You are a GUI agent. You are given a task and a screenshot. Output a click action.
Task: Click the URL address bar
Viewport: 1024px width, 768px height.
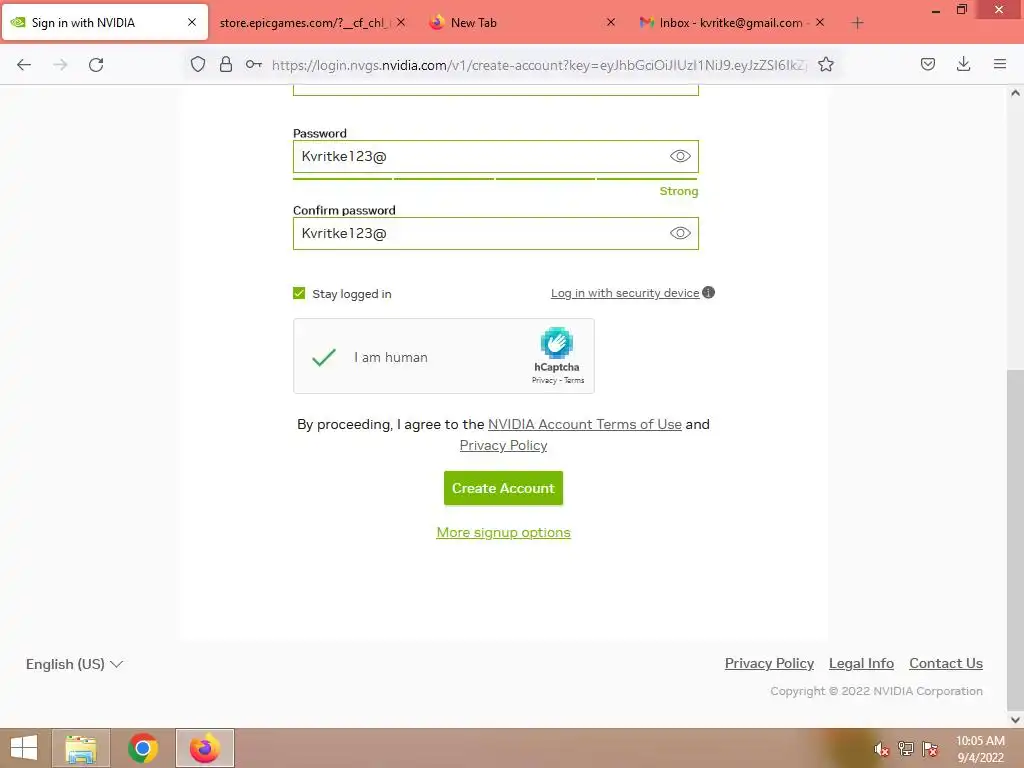[x=539, y=65]
